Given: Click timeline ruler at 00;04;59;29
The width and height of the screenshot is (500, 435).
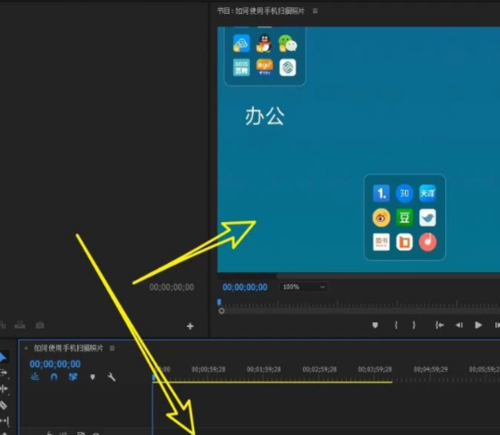Looking at the screenshot, I should point(431,369).
